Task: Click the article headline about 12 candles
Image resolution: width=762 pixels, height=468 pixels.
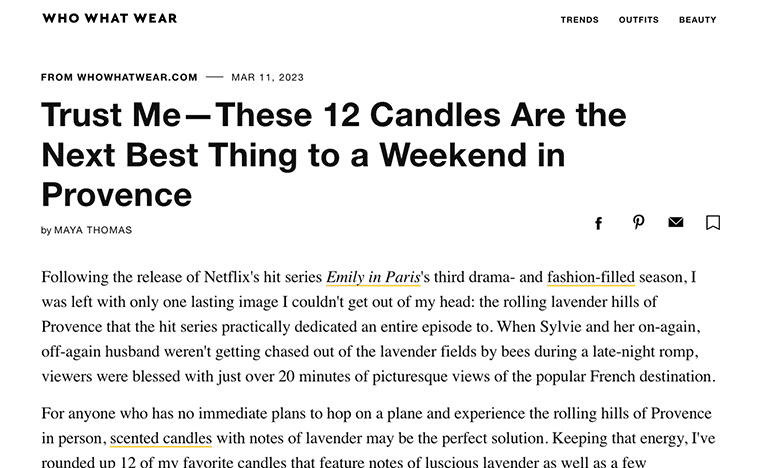Action: 334,155
